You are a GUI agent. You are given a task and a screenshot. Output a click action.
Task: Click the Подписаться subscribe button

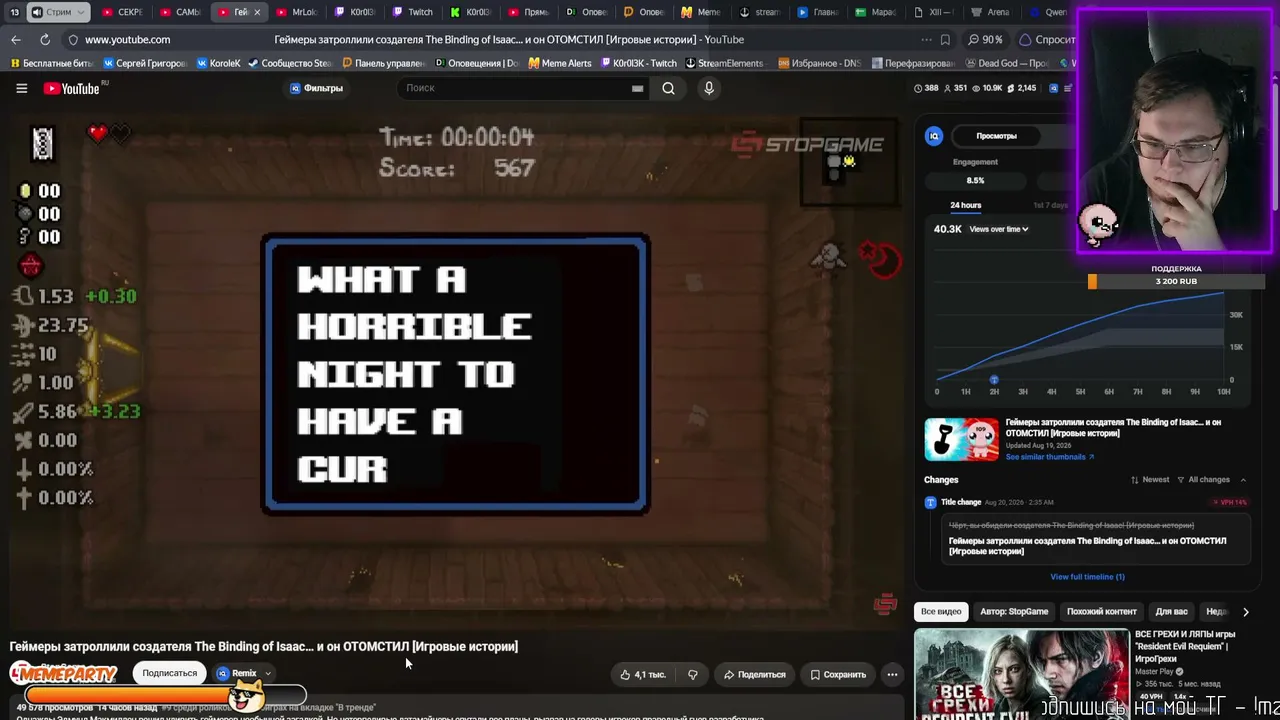(169, 673)
